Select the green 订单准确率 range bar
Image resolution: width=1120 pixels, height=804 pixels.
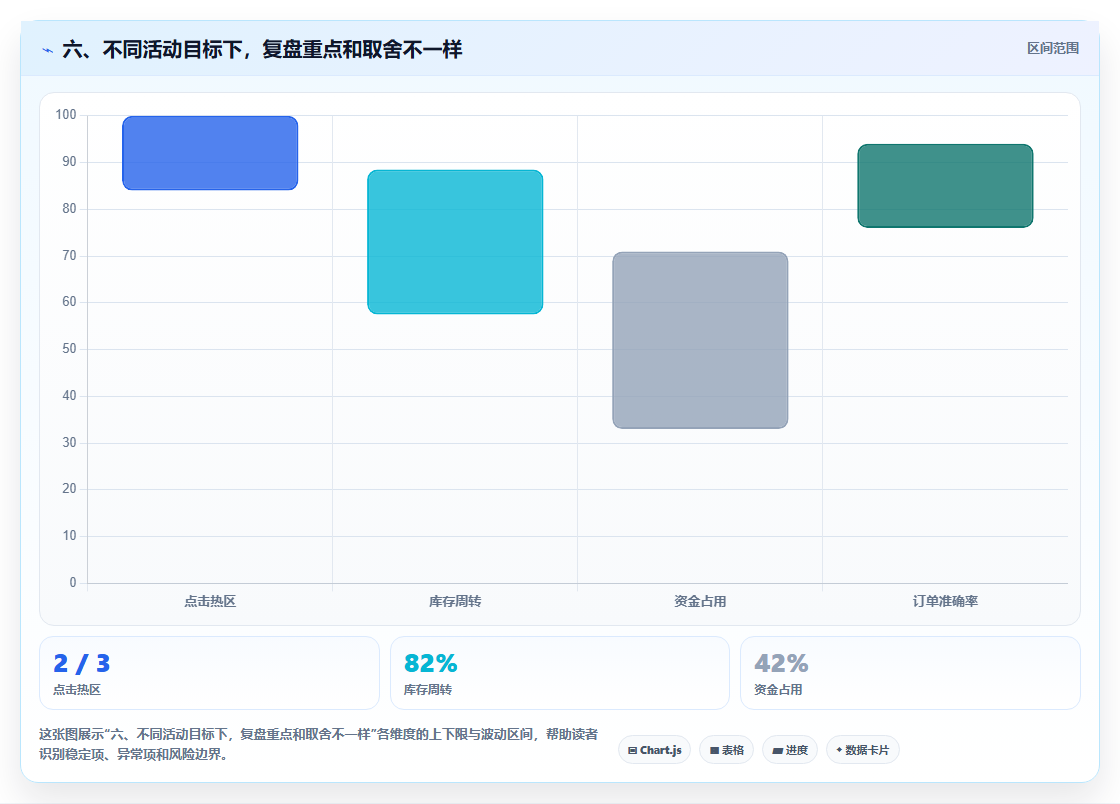pos(945,186)
